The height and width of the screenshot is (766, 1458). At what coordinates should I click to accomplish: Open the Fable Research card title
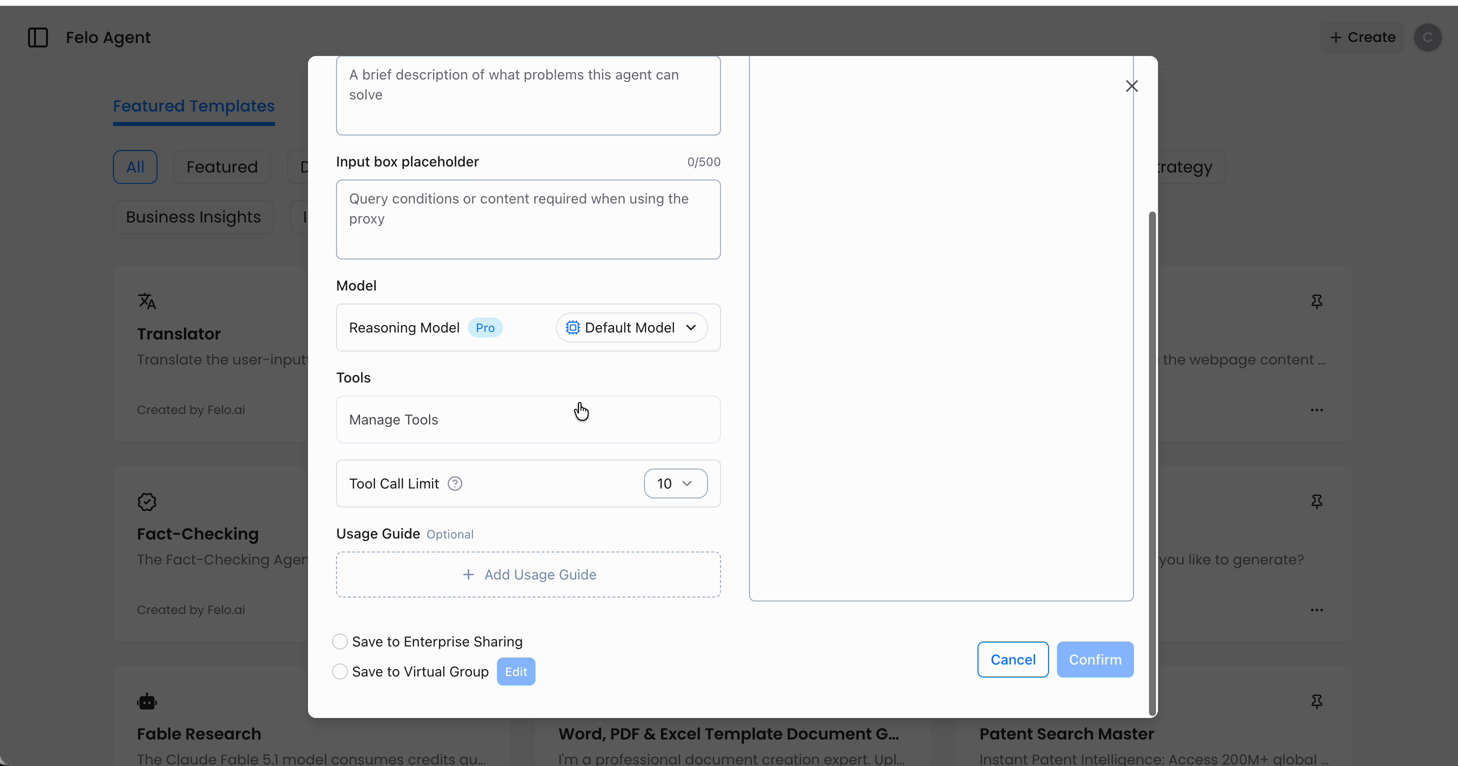click(199, 734)
